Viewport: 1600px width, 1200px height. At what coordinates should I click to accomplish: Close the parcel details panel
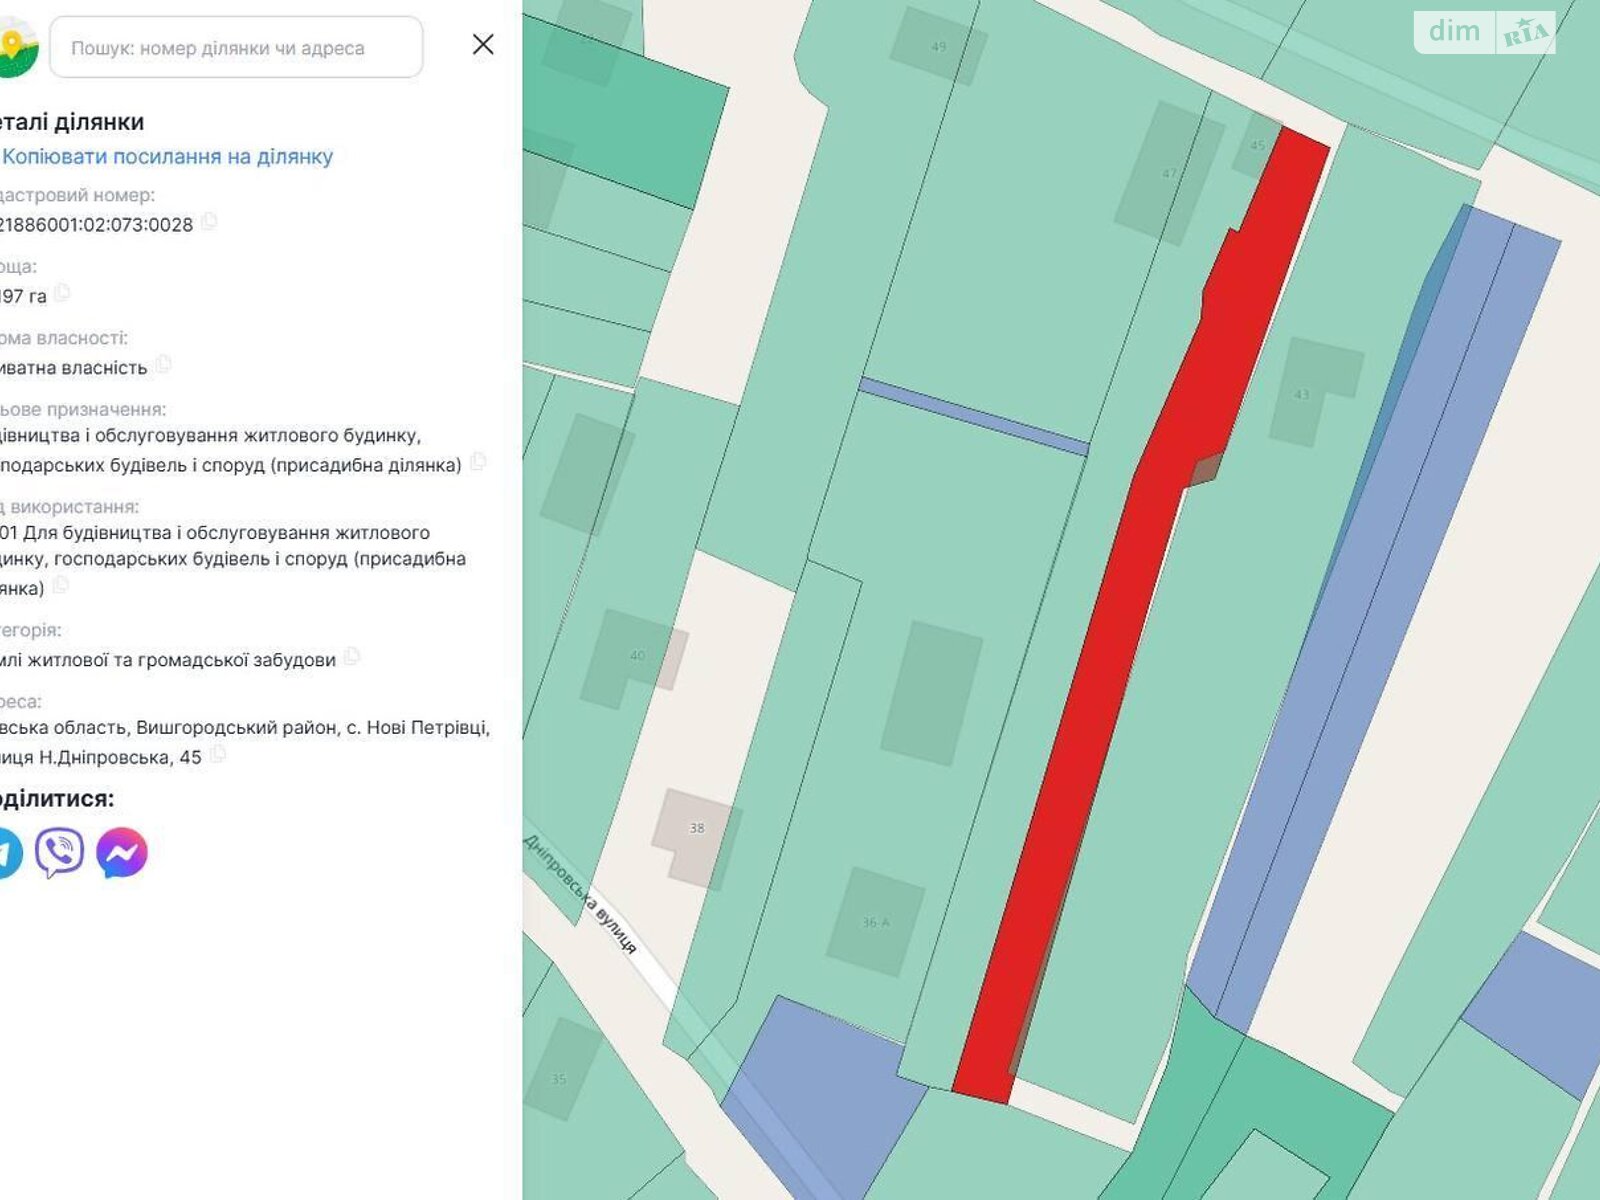click(483, 45)
